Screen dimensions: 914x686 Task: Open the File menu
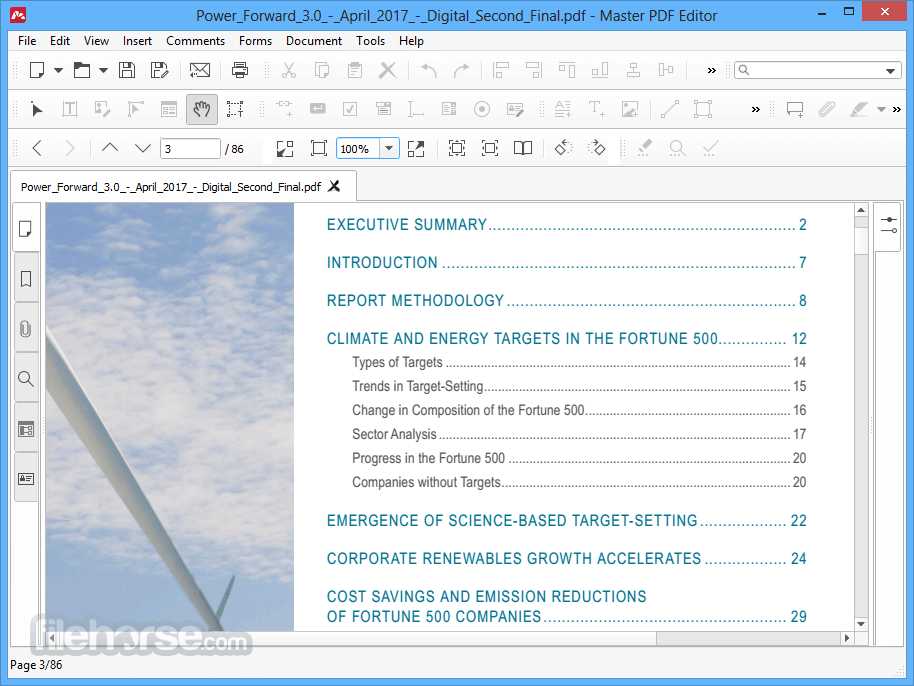tap(27, 41)
